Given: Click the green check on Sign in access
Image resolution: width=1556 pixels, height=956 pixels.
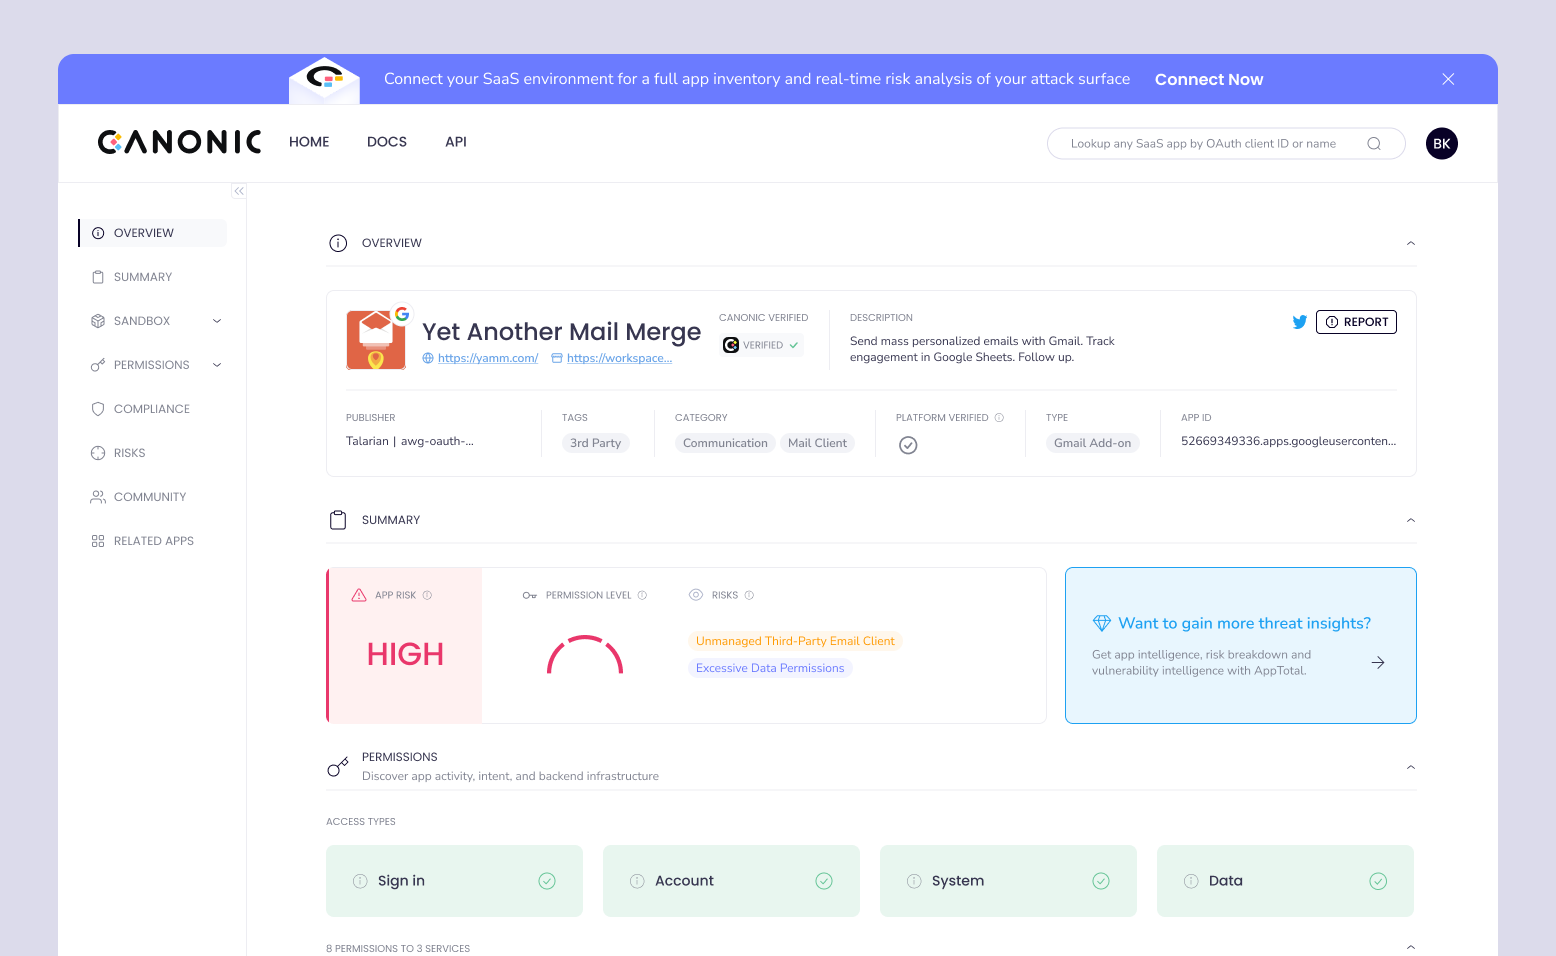Looking at the screenshot, I should point(547,881).
